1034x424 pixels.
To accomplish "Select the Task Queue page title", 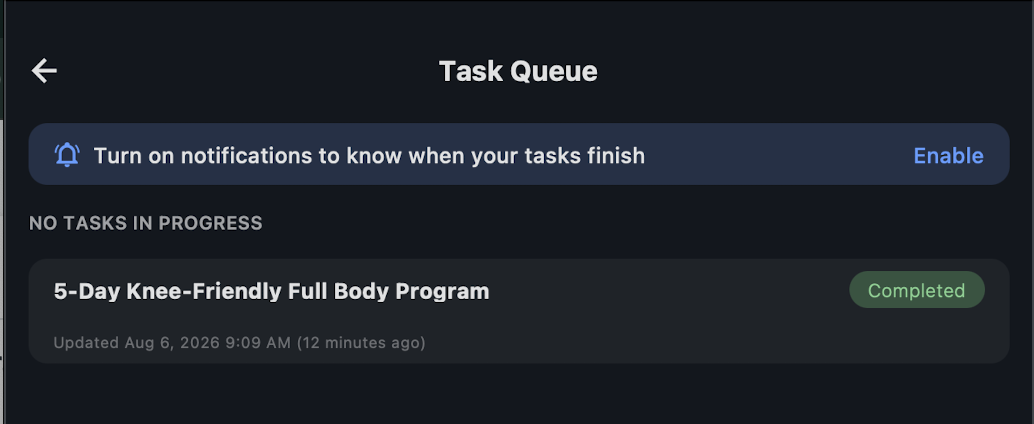I will pos(518,71).
